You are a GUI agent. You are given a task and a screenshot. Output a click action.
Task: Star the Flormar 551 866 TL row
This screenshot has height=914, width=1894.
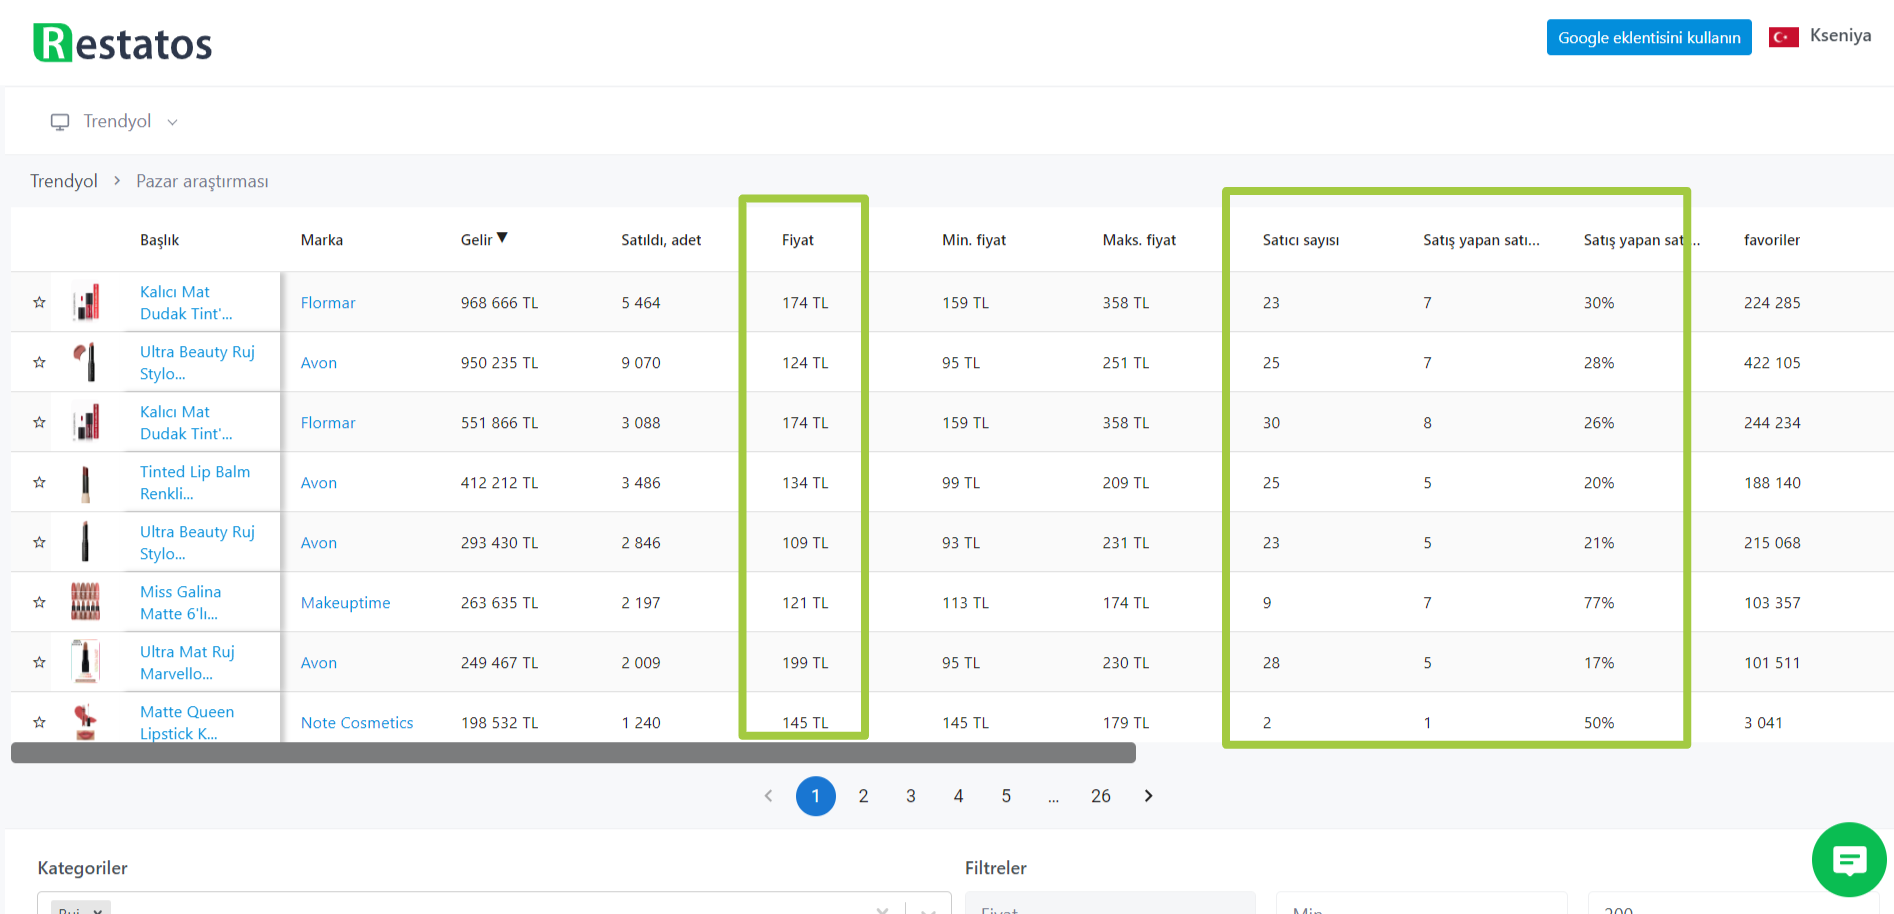pos(40,422)
